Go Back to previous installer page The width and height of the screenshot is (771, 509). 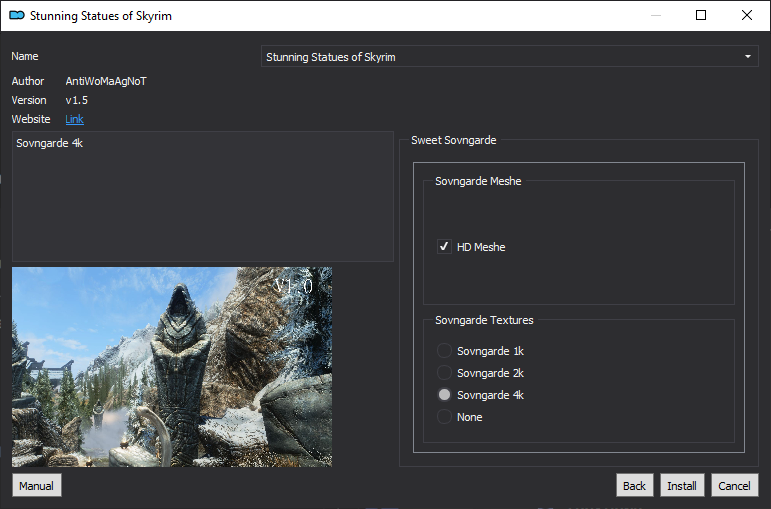click(x=634, y=485)
